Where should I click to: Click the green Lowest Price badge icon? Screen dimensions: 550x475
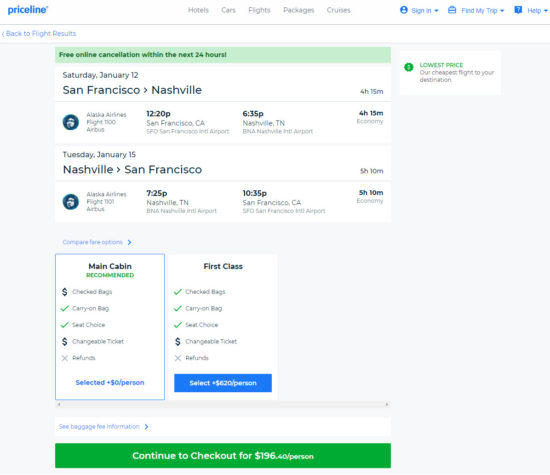click(409, 67)
